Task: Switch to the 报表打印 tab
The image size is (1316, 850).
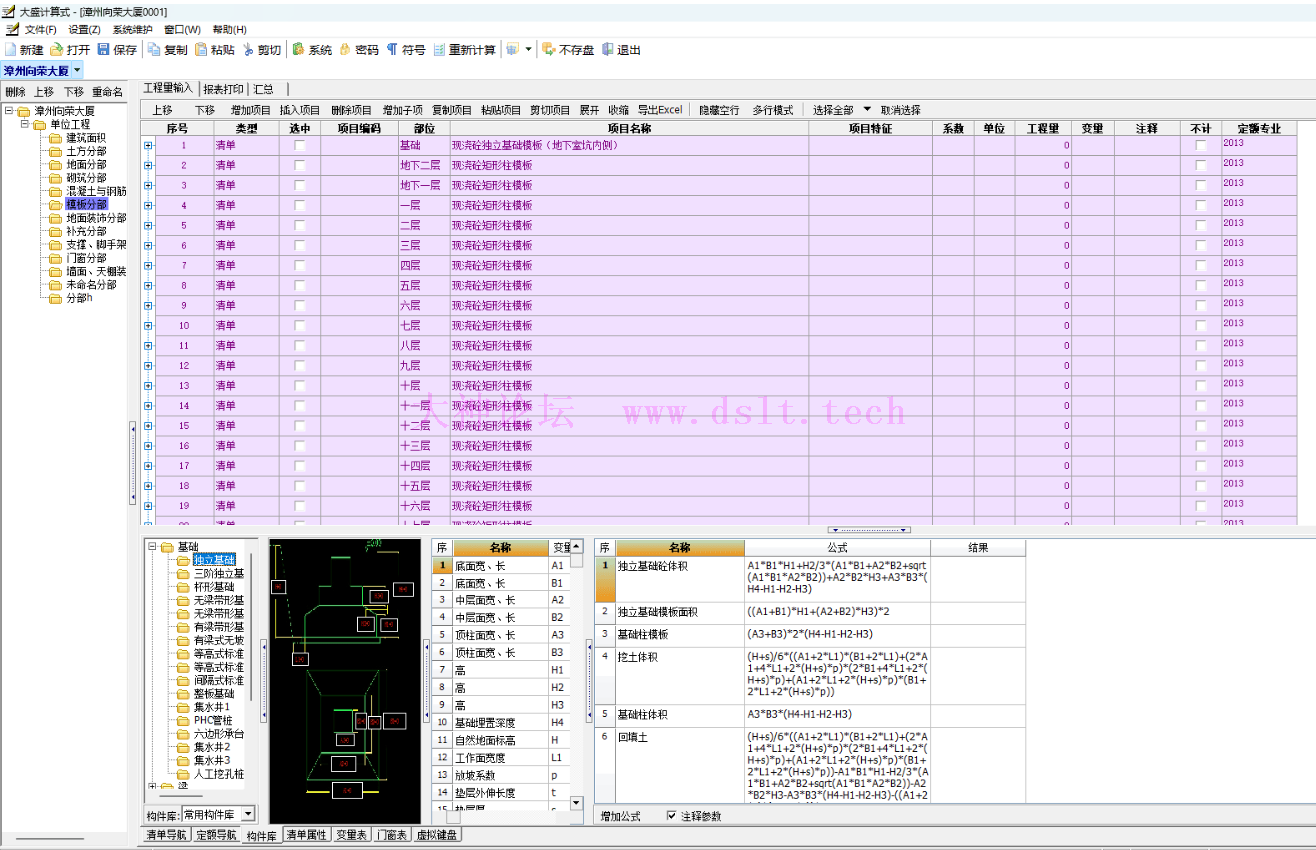Action: click(x=222, y=89)
